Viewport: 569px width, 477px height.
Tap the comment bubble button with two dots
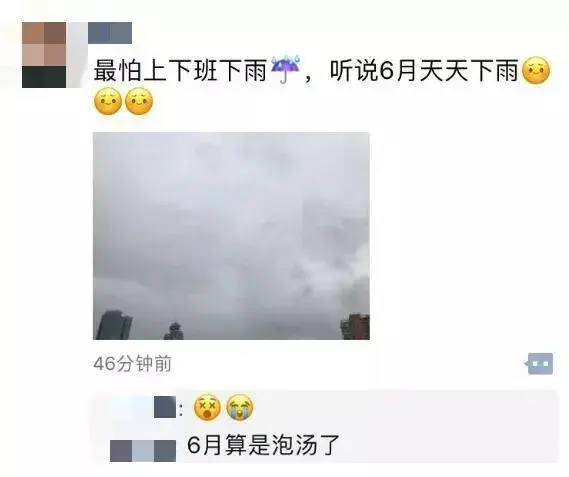pyautogui.click(x=540, y=363)
